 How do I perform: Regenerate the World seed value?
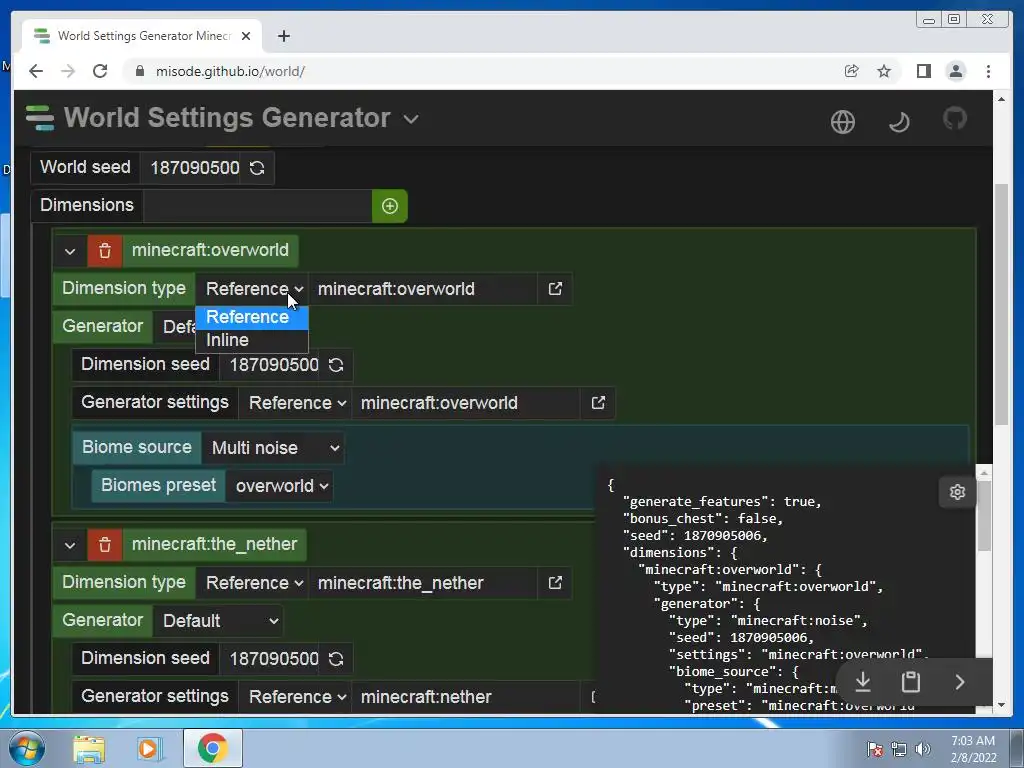point(257,168)
